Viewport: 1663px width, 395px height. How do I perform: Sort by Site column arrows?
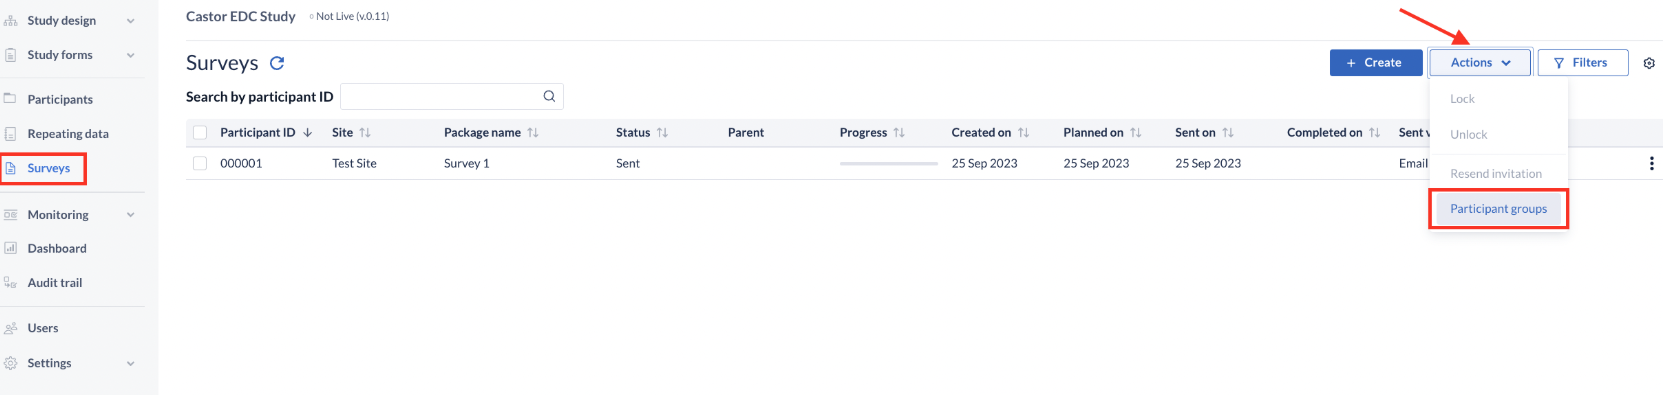(x=365, y=132)
